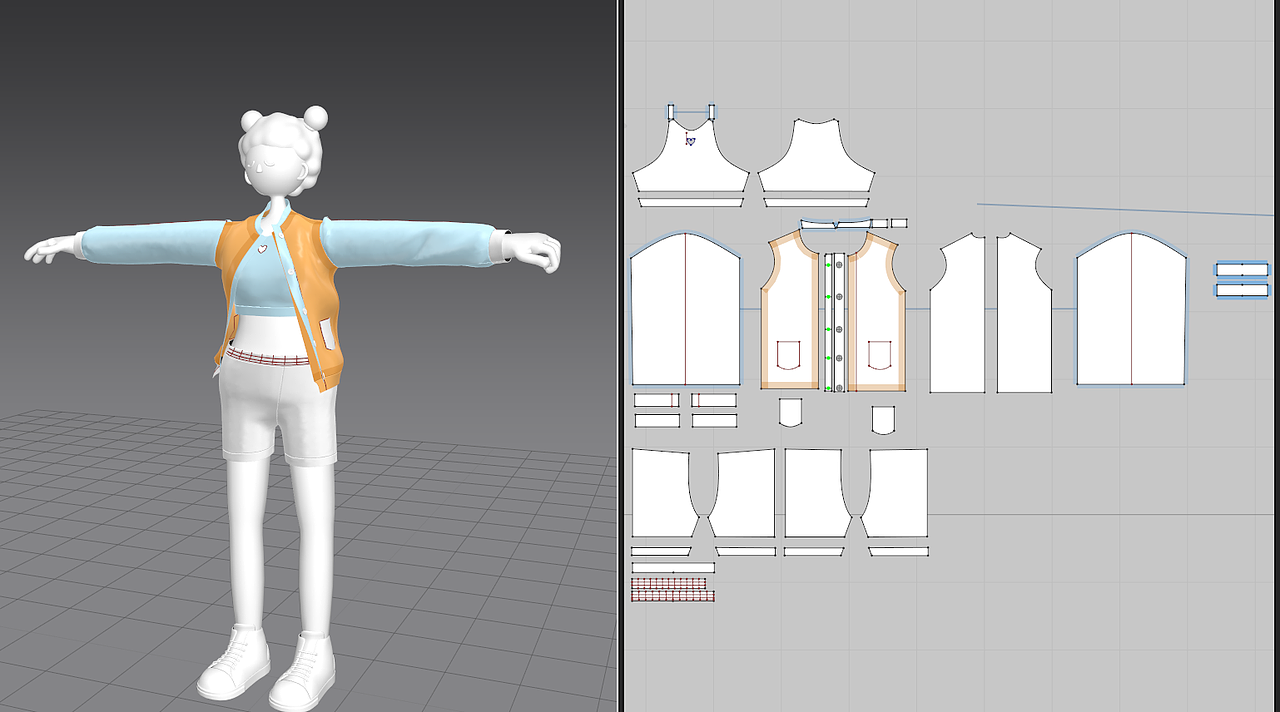Click the white pocket on avatar's vest
The height and width of the screenshot is (712, 1280).
328,332
